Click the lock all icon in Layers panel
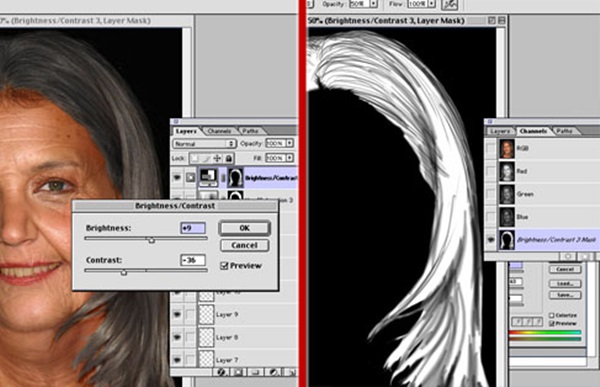Image resolution: width=600 pixels, height=387 pixels. [228, 158]
